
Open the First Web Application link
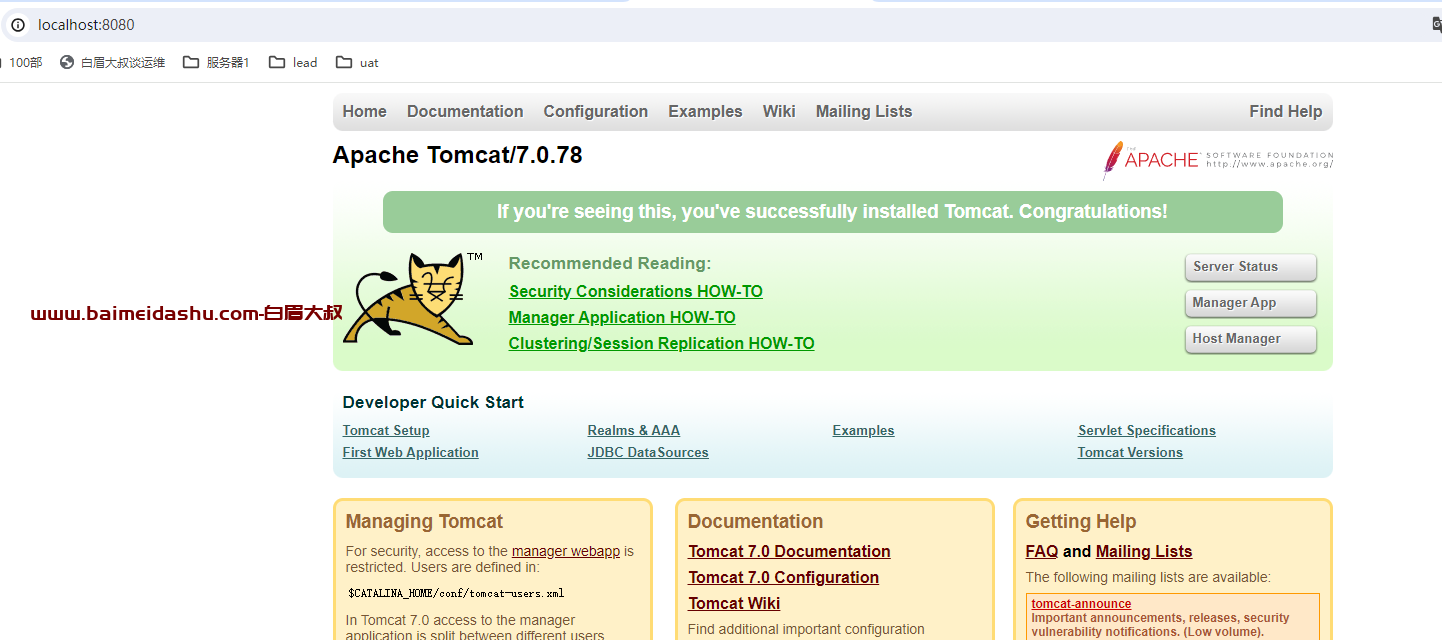(x=410, y=452)
